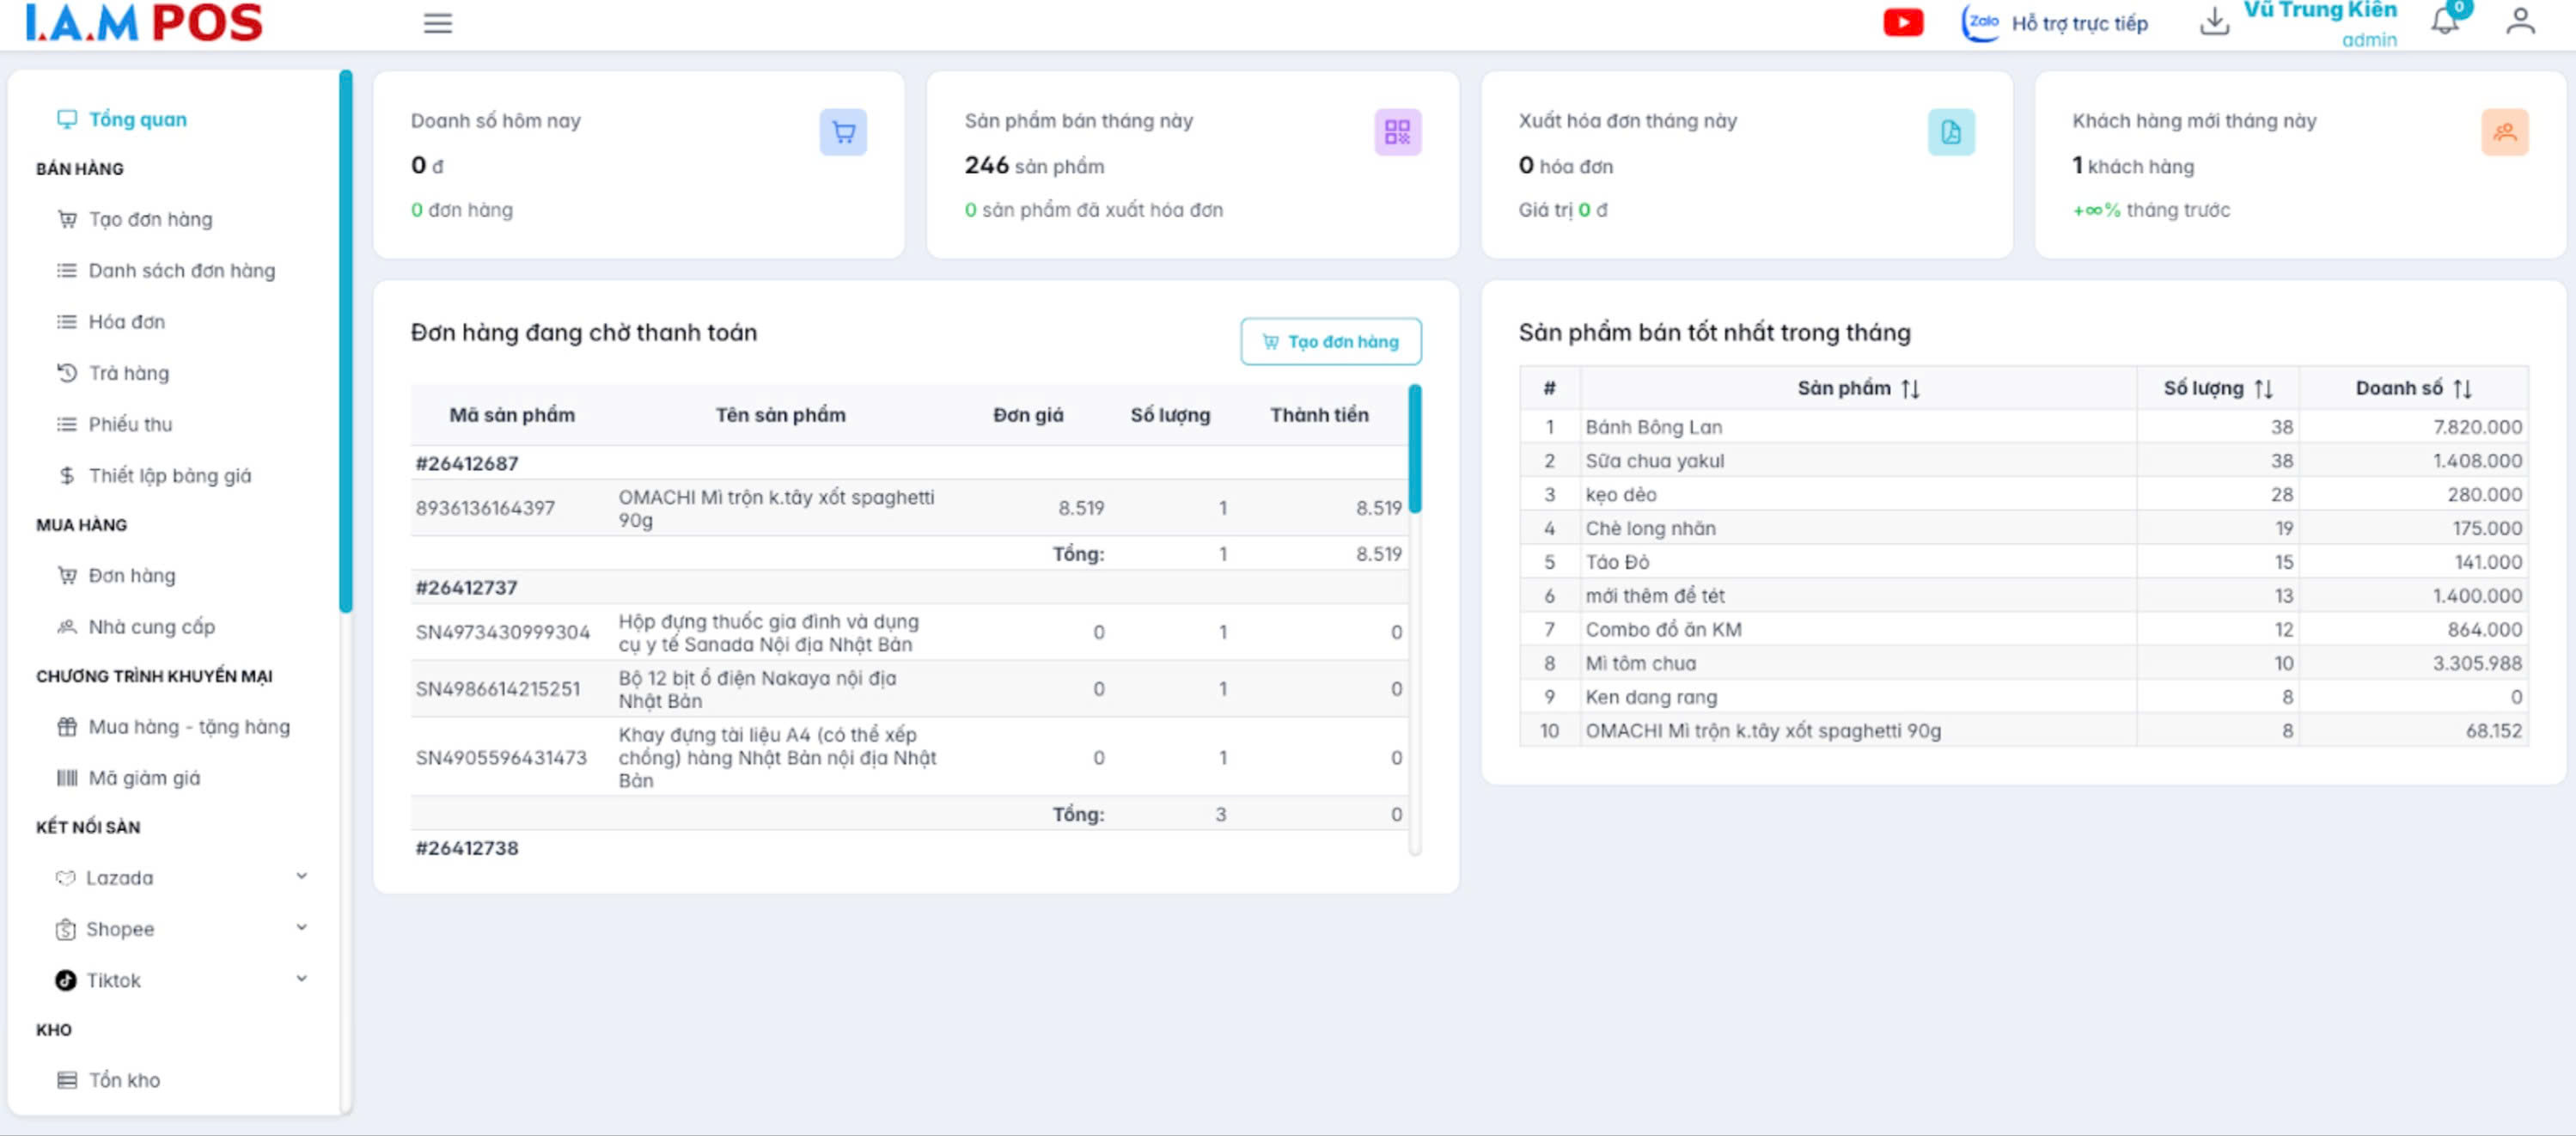
Task: Click the shopping cart sales icon
Action: point(843,132)
